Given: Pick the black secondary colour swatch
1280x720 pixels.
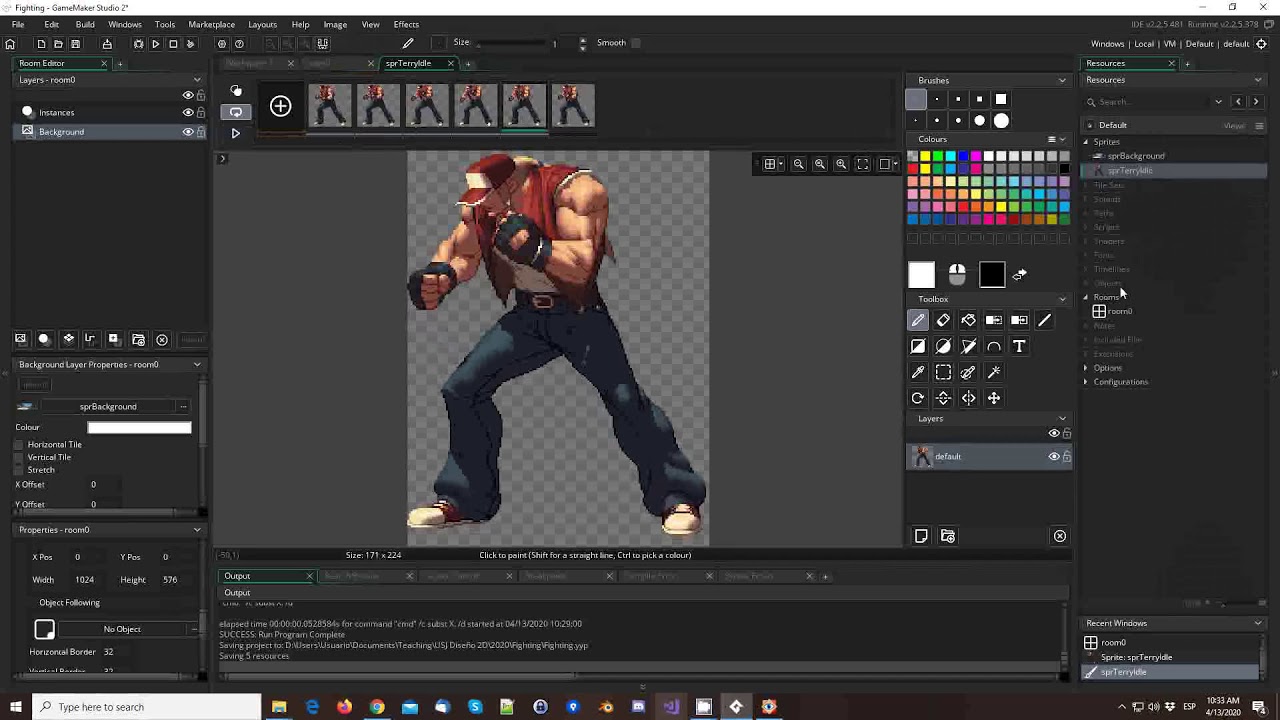Looking at the screenshot, I should pyautogui.click(x=992, y=274).
